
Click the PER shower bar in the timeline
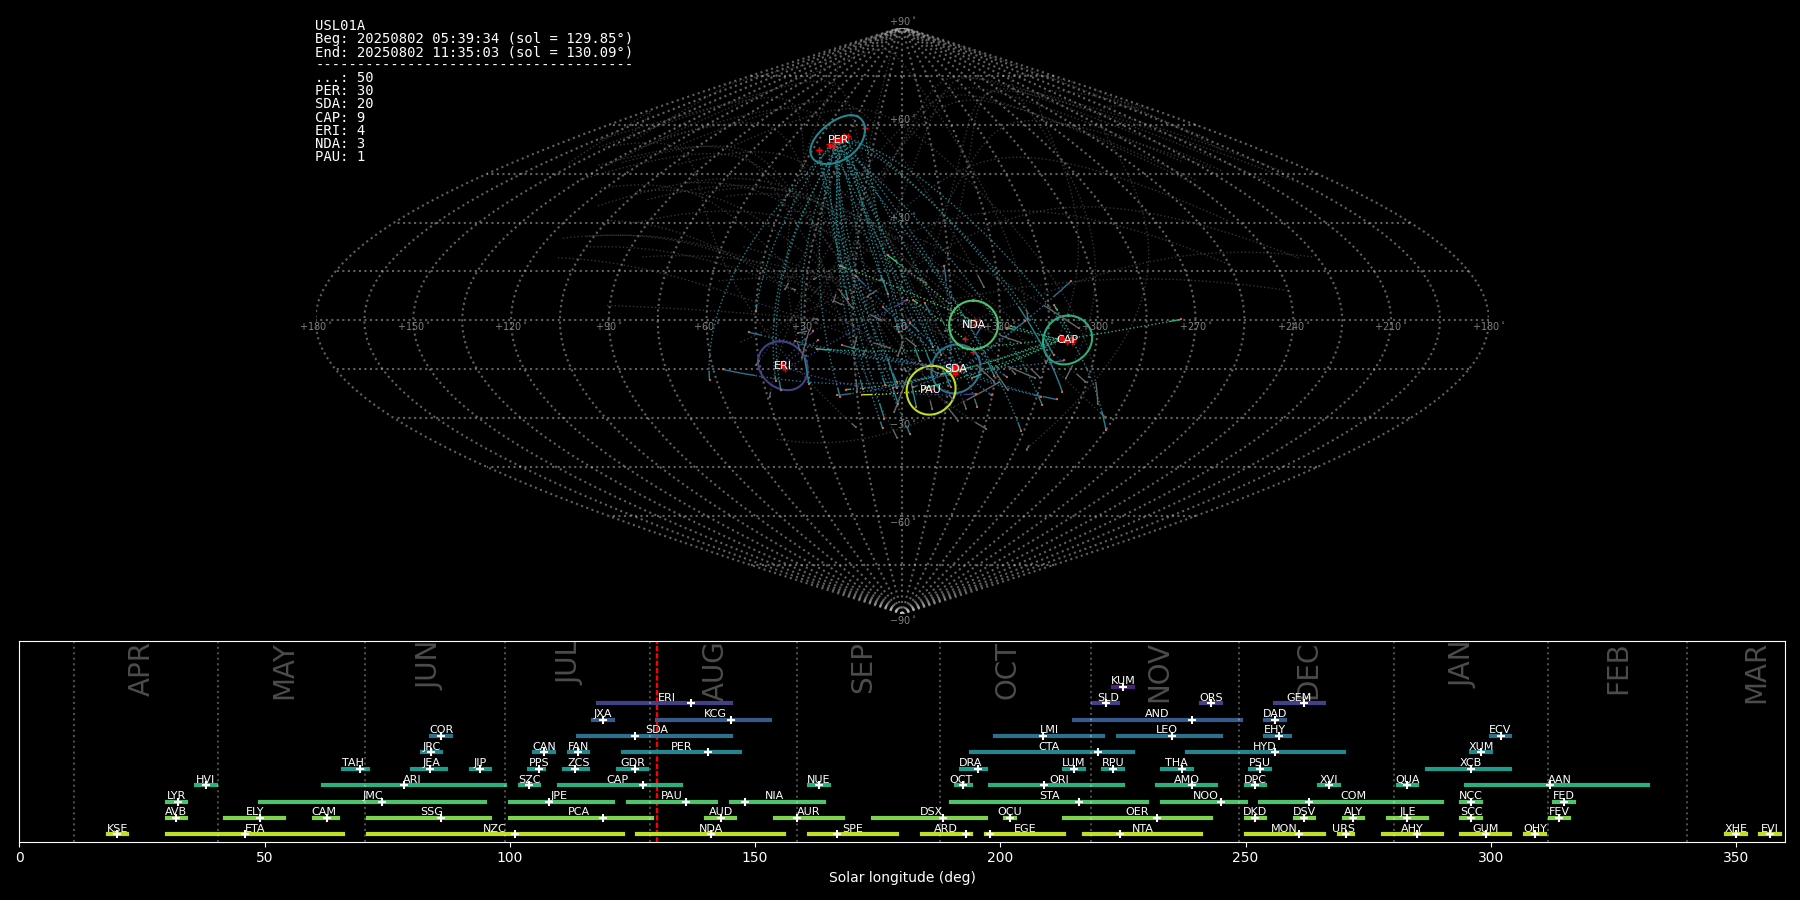click(x=681, y=752)
